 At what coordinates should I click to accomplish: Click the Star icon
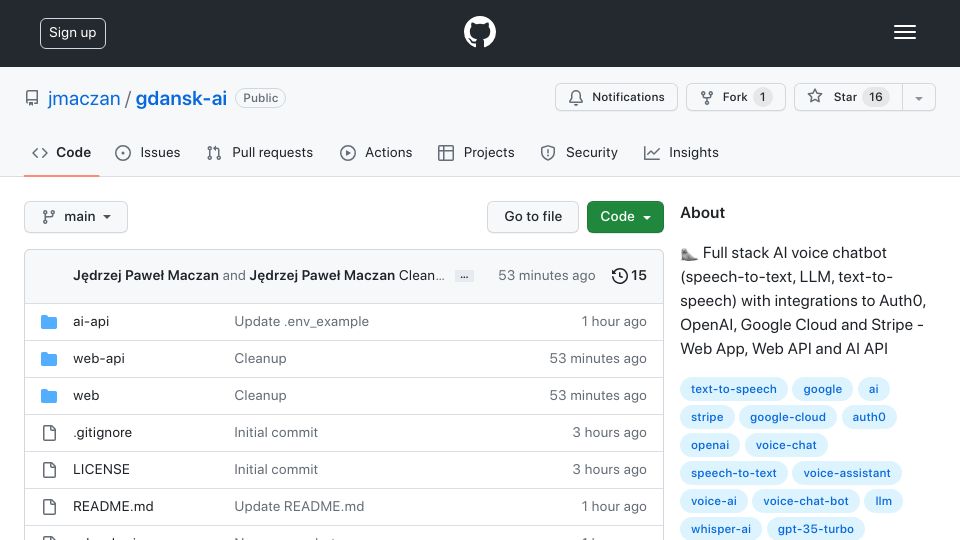pyautogui.click(x=814, y=96)
